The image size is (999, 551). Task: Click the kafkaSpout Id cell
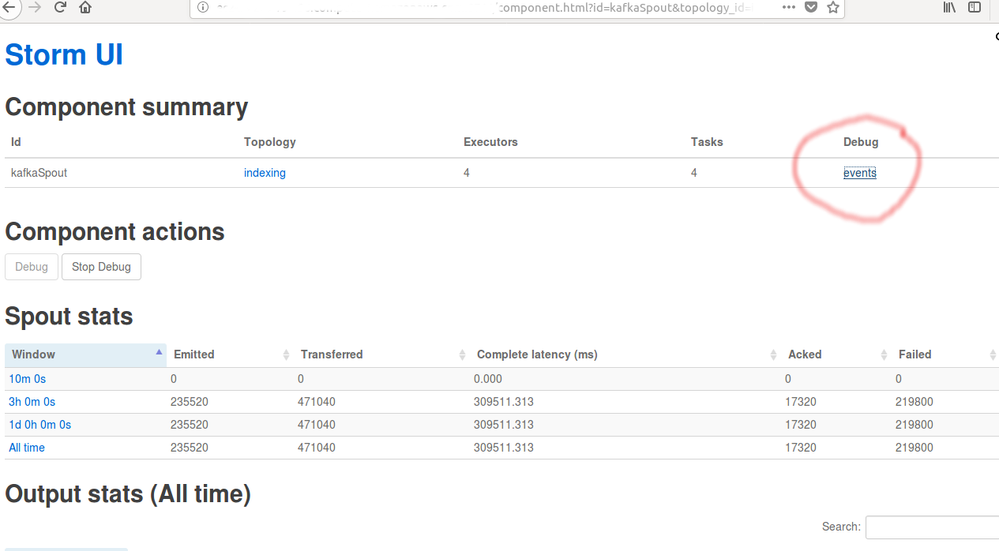(x=39, y=173)
